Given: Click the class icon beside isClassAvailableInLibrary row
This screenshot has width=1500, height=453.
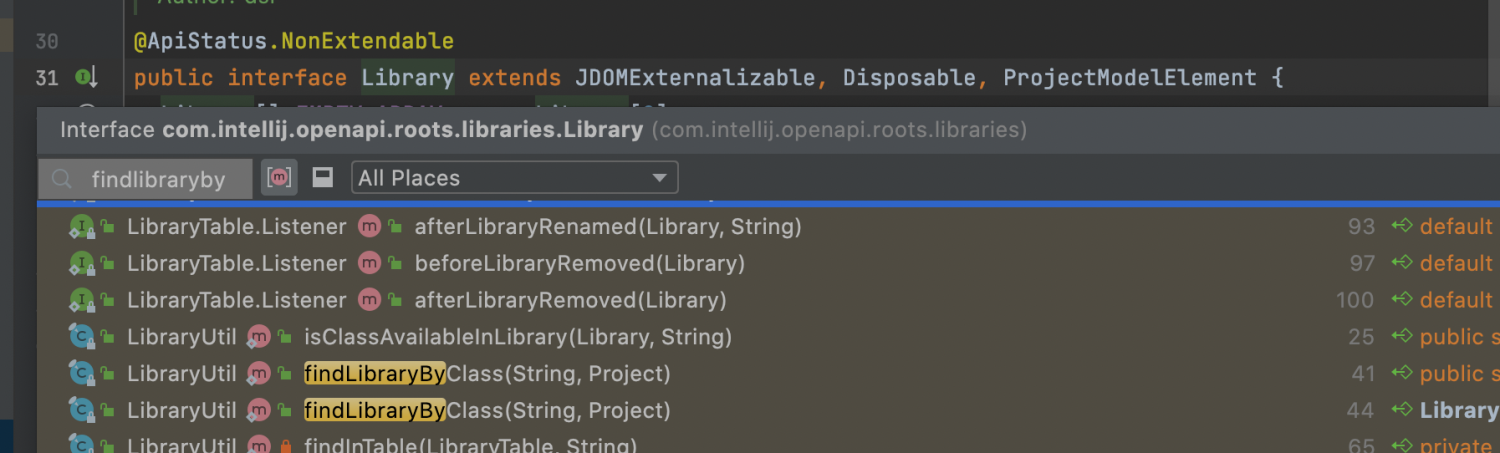Looking at the screenshot, I should click(81, 337).
